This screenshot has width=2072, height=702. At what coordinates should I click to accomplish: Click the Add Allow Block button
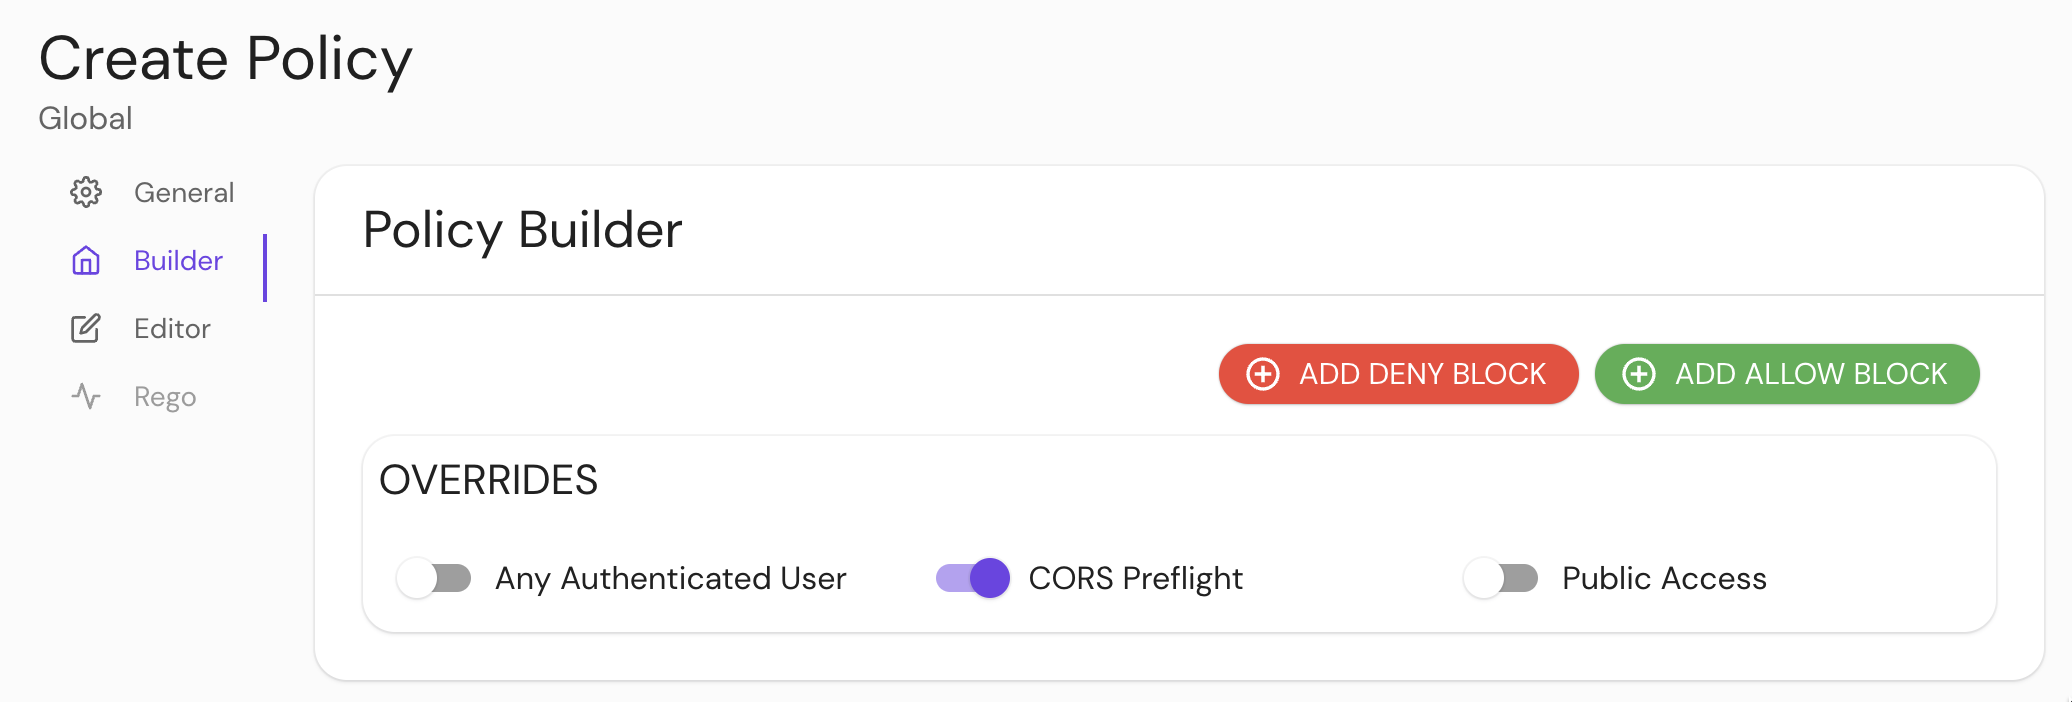click(x=1786, y=374)
